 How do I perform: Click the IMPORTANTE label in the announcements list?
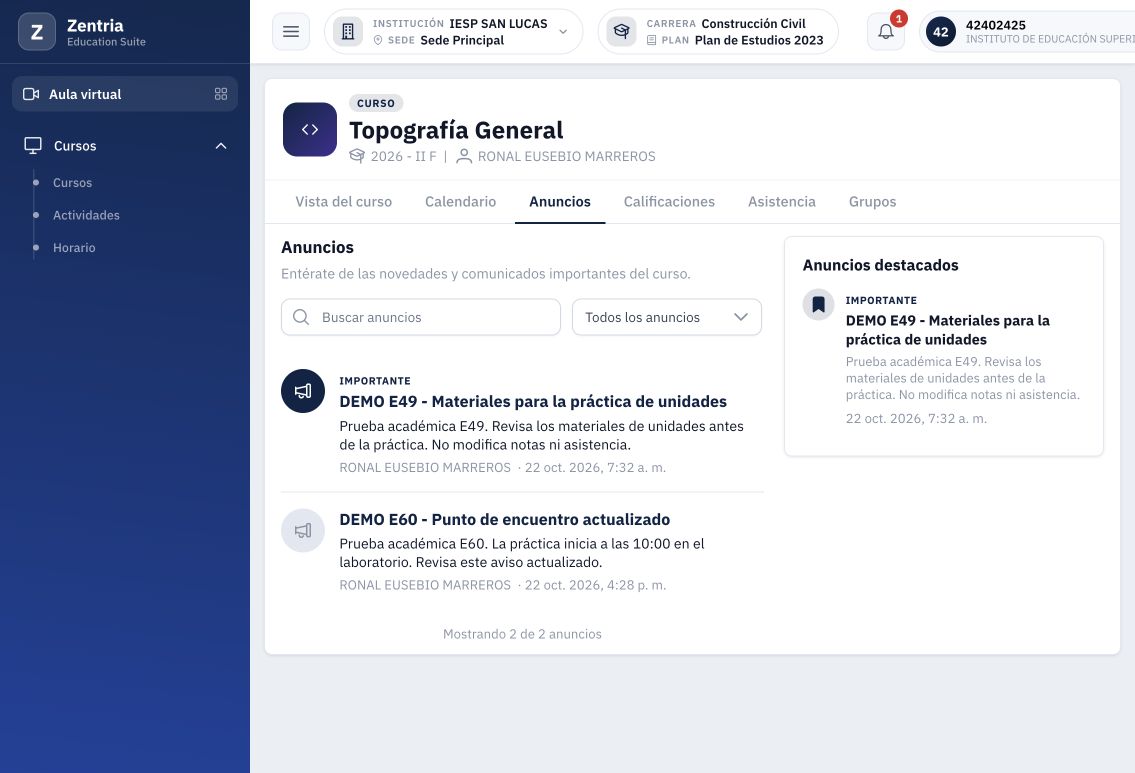pyautogui.click(x=375, y=381)
